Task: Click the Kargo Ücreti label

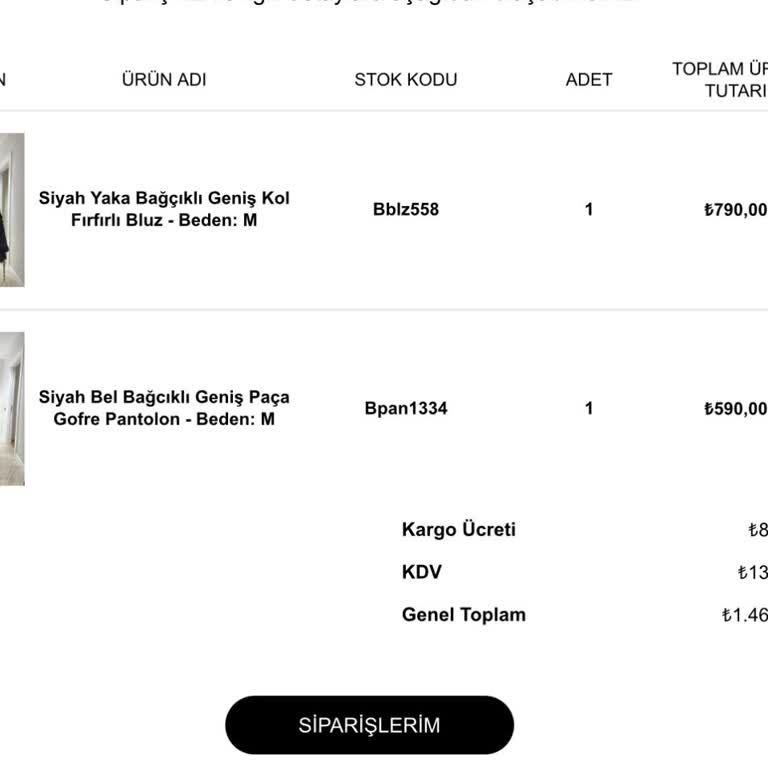Action: click(x=459, y=530)
